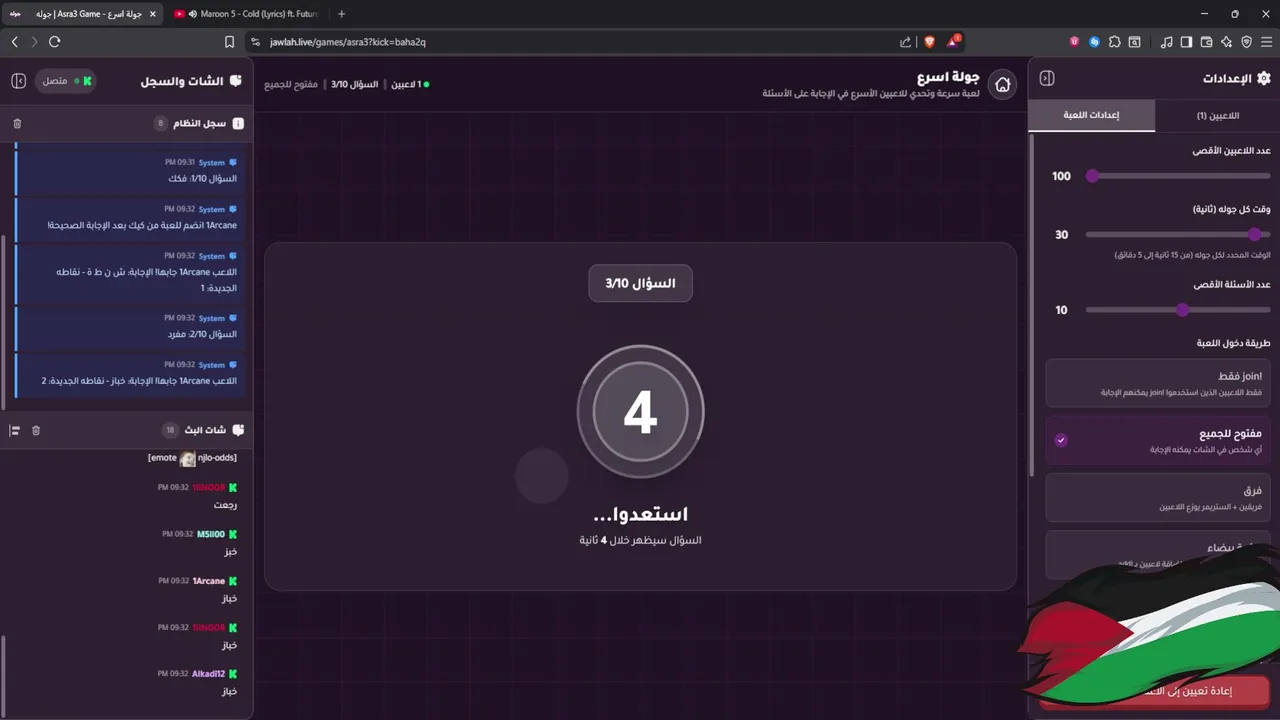Click the pink shield extension icon
Viewport: 1280px width, 720px height.
[1074, 42]
